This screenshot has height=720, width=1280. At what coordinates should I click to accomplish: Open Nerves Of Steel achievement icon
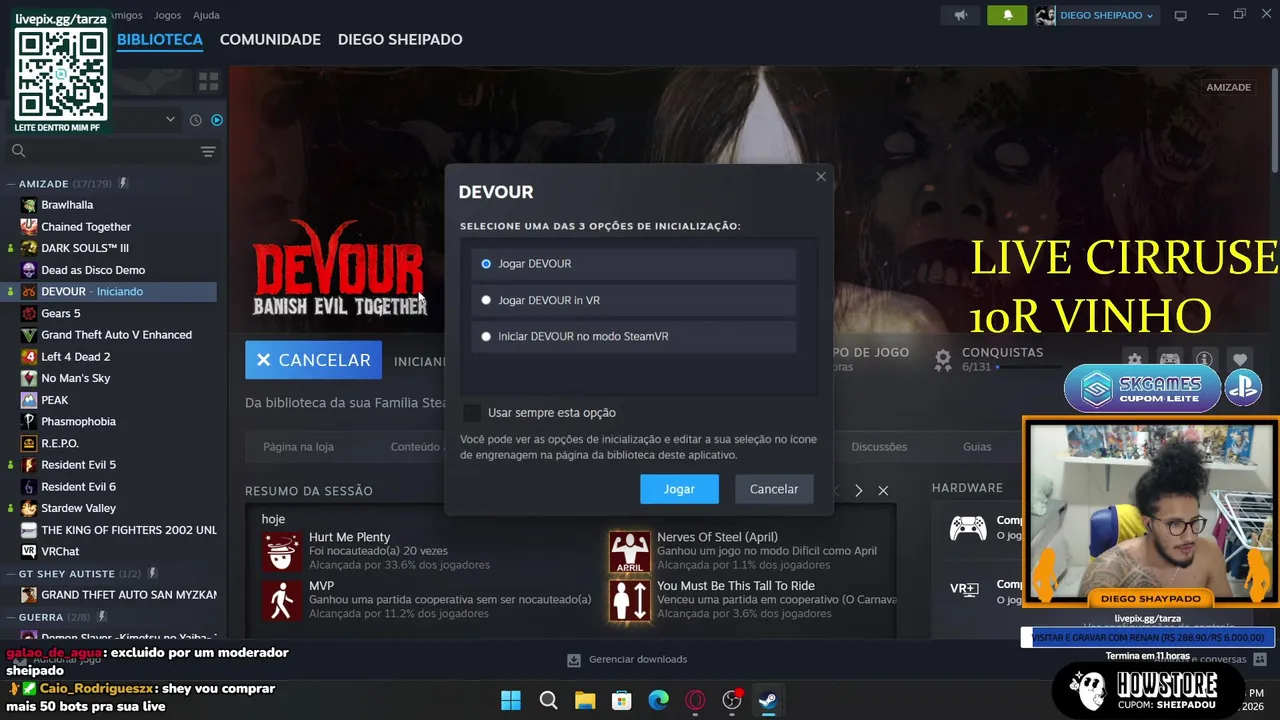[x=630, y=551]
